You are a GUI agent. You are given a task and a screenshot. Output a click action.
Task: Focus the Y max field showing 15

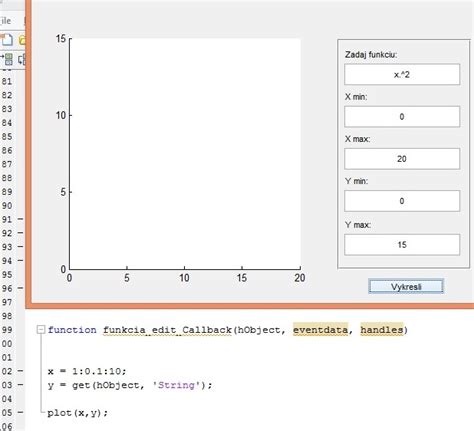[402, 245]
